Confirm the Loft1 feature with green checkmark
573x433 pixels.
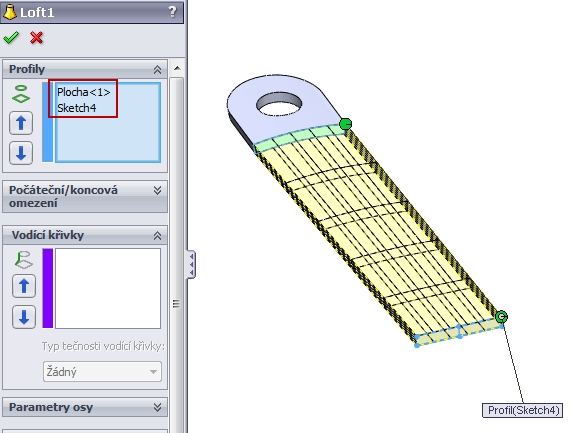[11, 37]
